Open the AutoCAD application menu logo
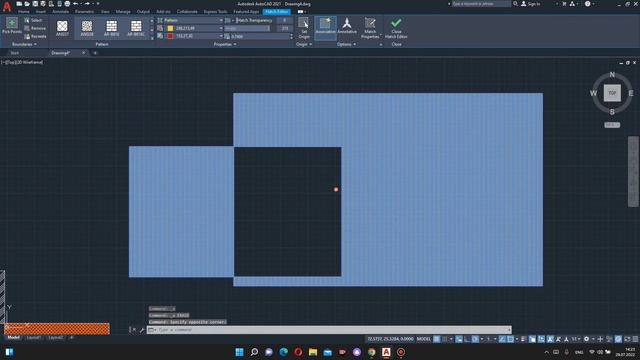This screenshot has height=360, width=640. 7,6
